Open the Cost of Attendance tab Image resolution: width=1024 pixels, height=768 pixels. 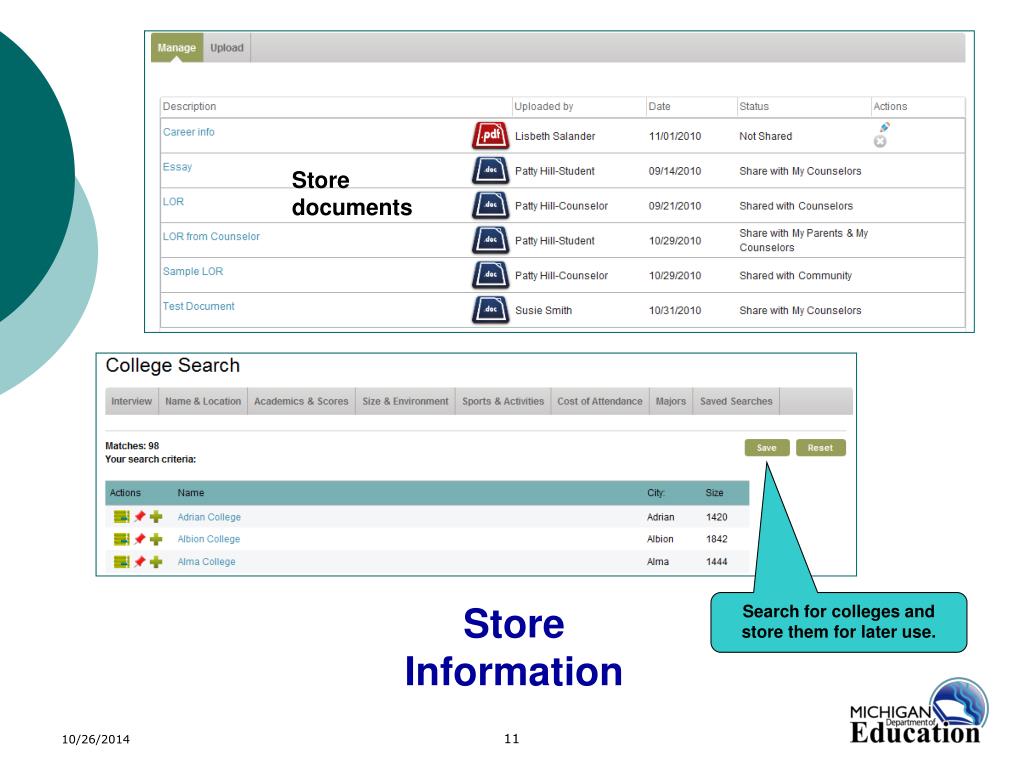(600, 401)
